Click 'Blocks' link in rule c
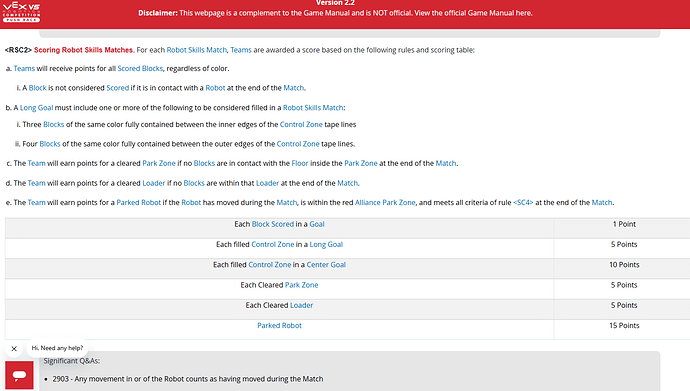This screenshot has width=690, height=391. click(204, 163)
